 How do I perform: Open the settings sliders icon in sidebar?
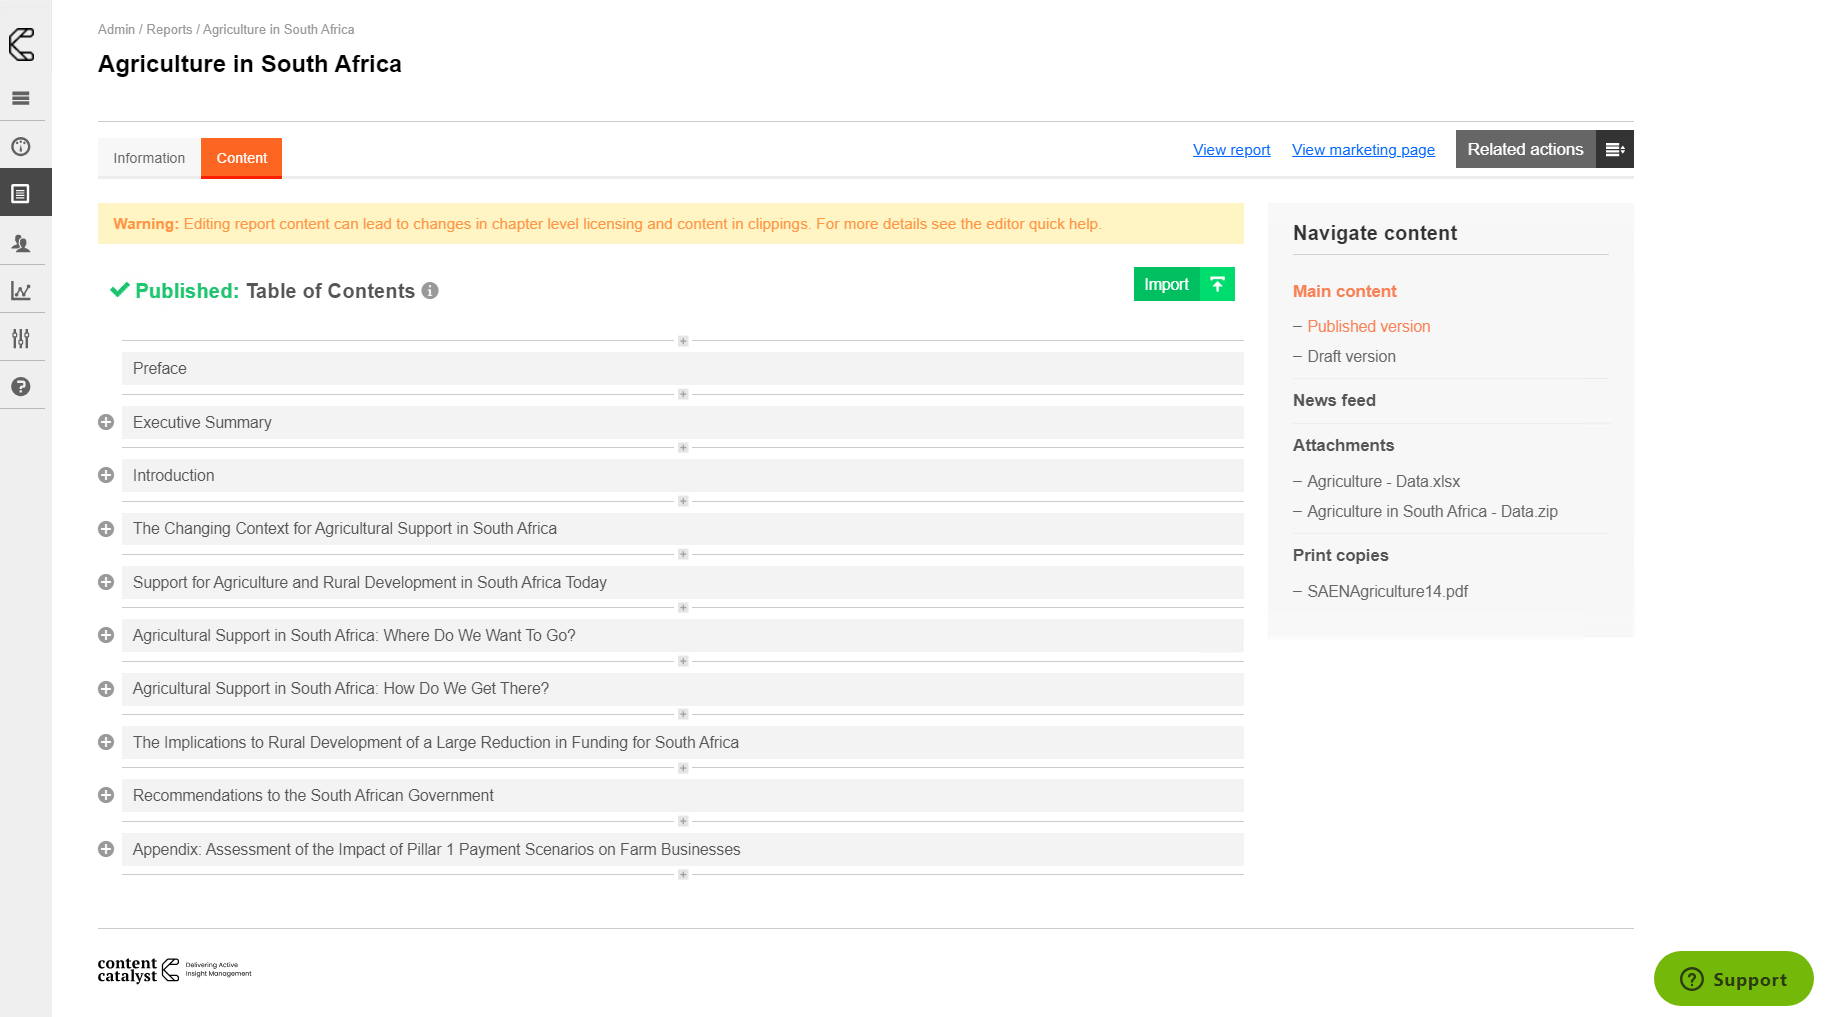21,339
